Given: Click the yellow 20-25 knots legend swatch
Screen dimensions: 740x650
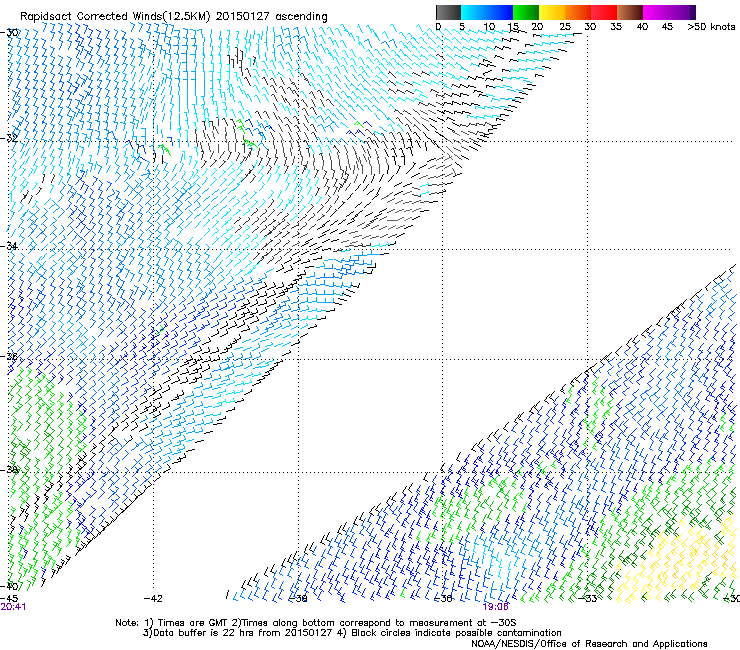Looking at the screenshot, I should [x=552, y=12].
